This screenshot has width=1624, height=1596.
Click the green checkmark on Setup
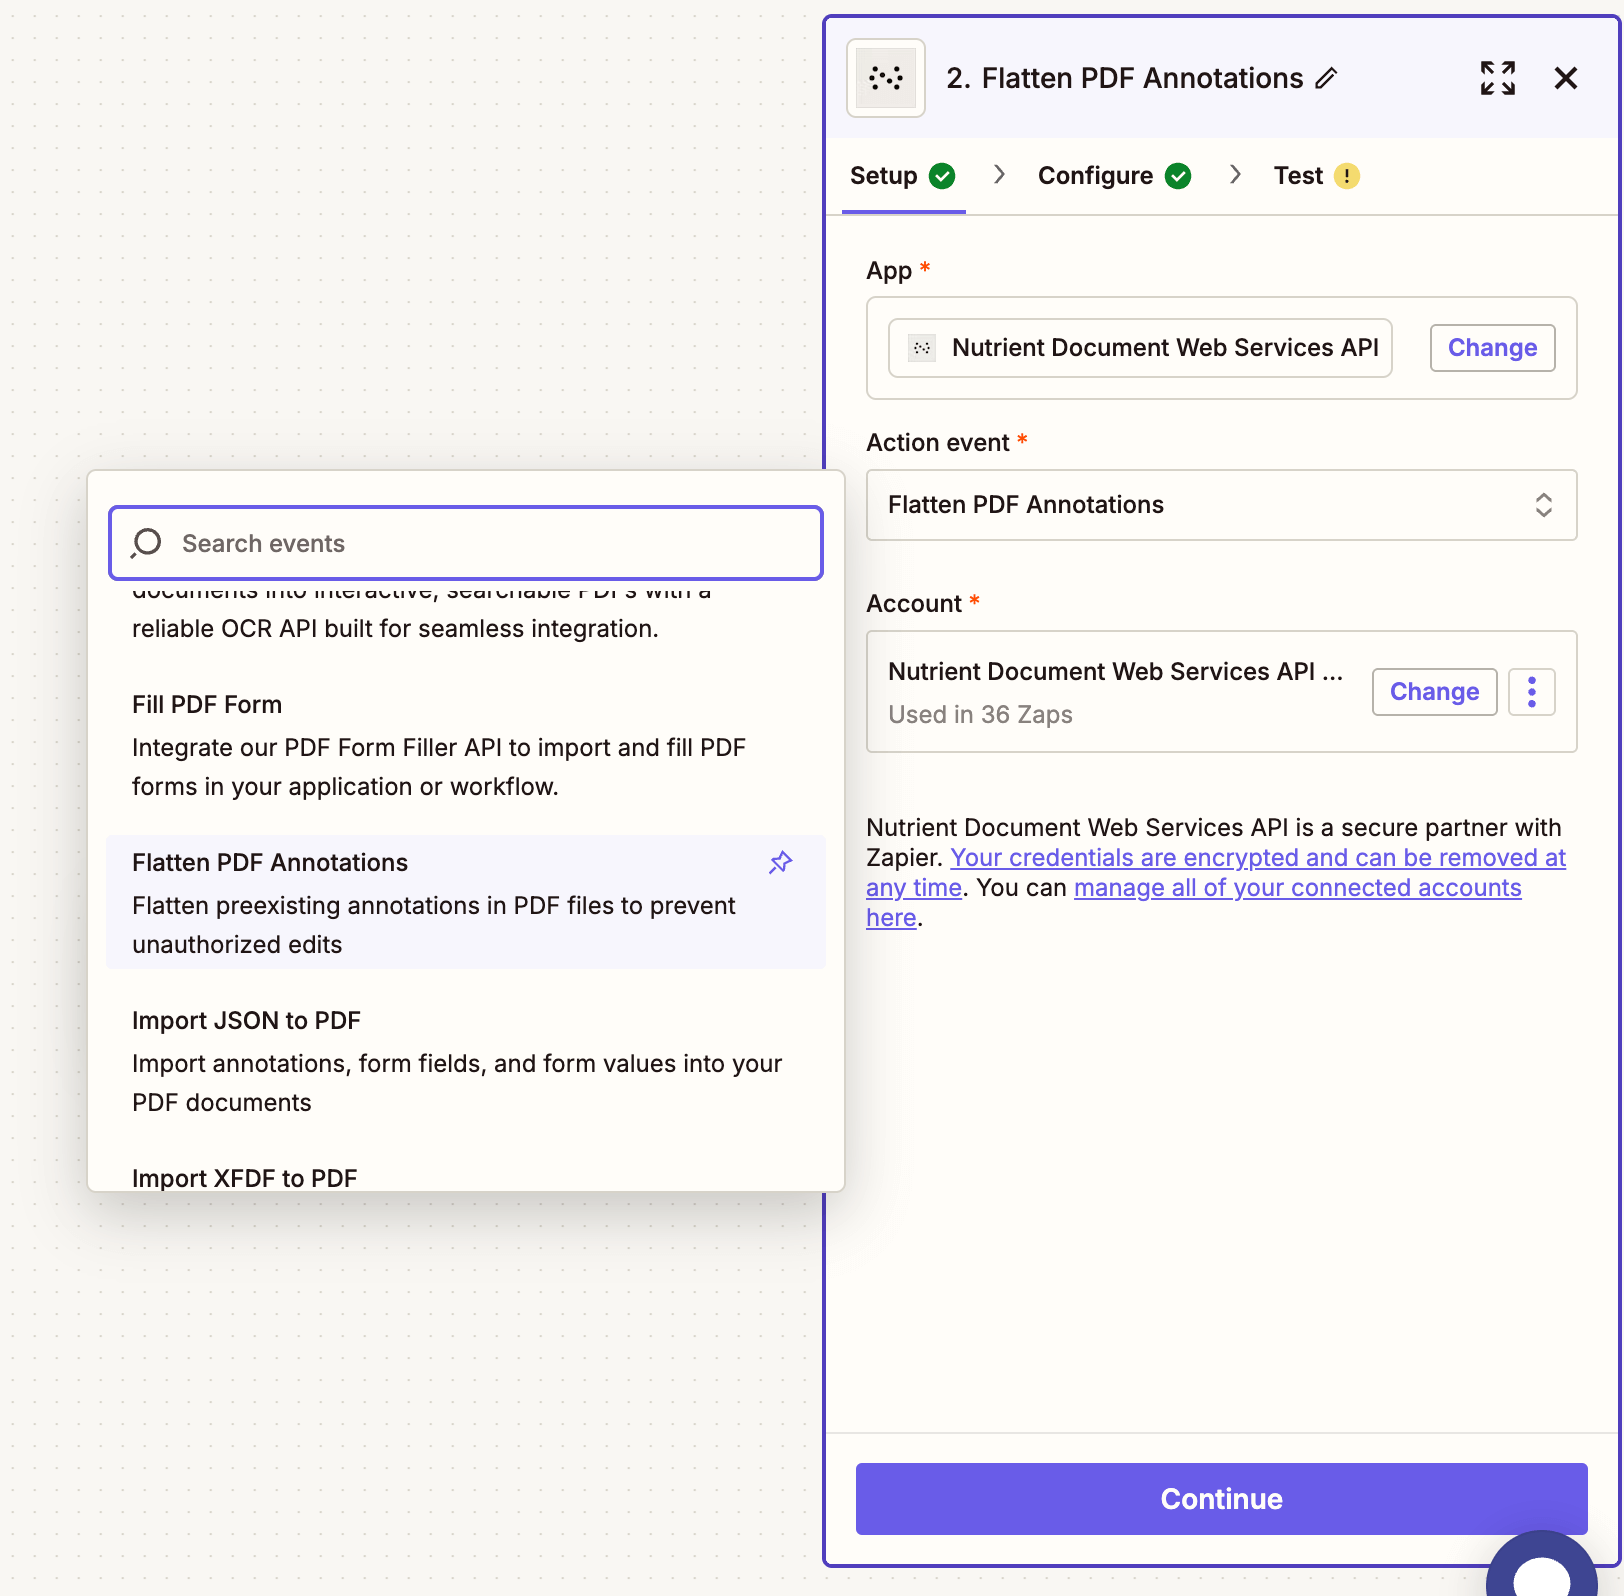tap(941, 175)
